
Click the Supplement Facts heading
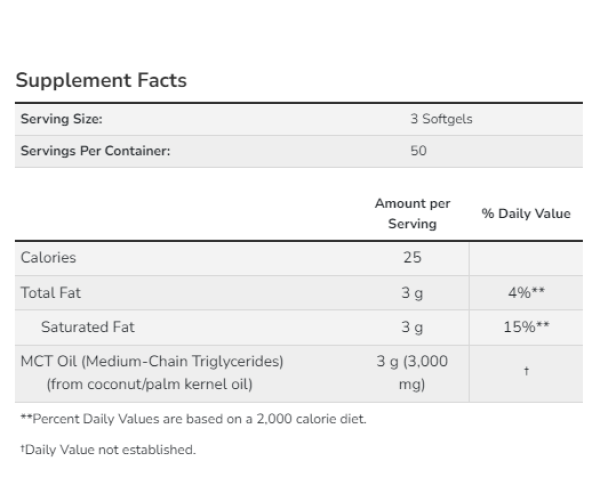click(x=101, y=80)
